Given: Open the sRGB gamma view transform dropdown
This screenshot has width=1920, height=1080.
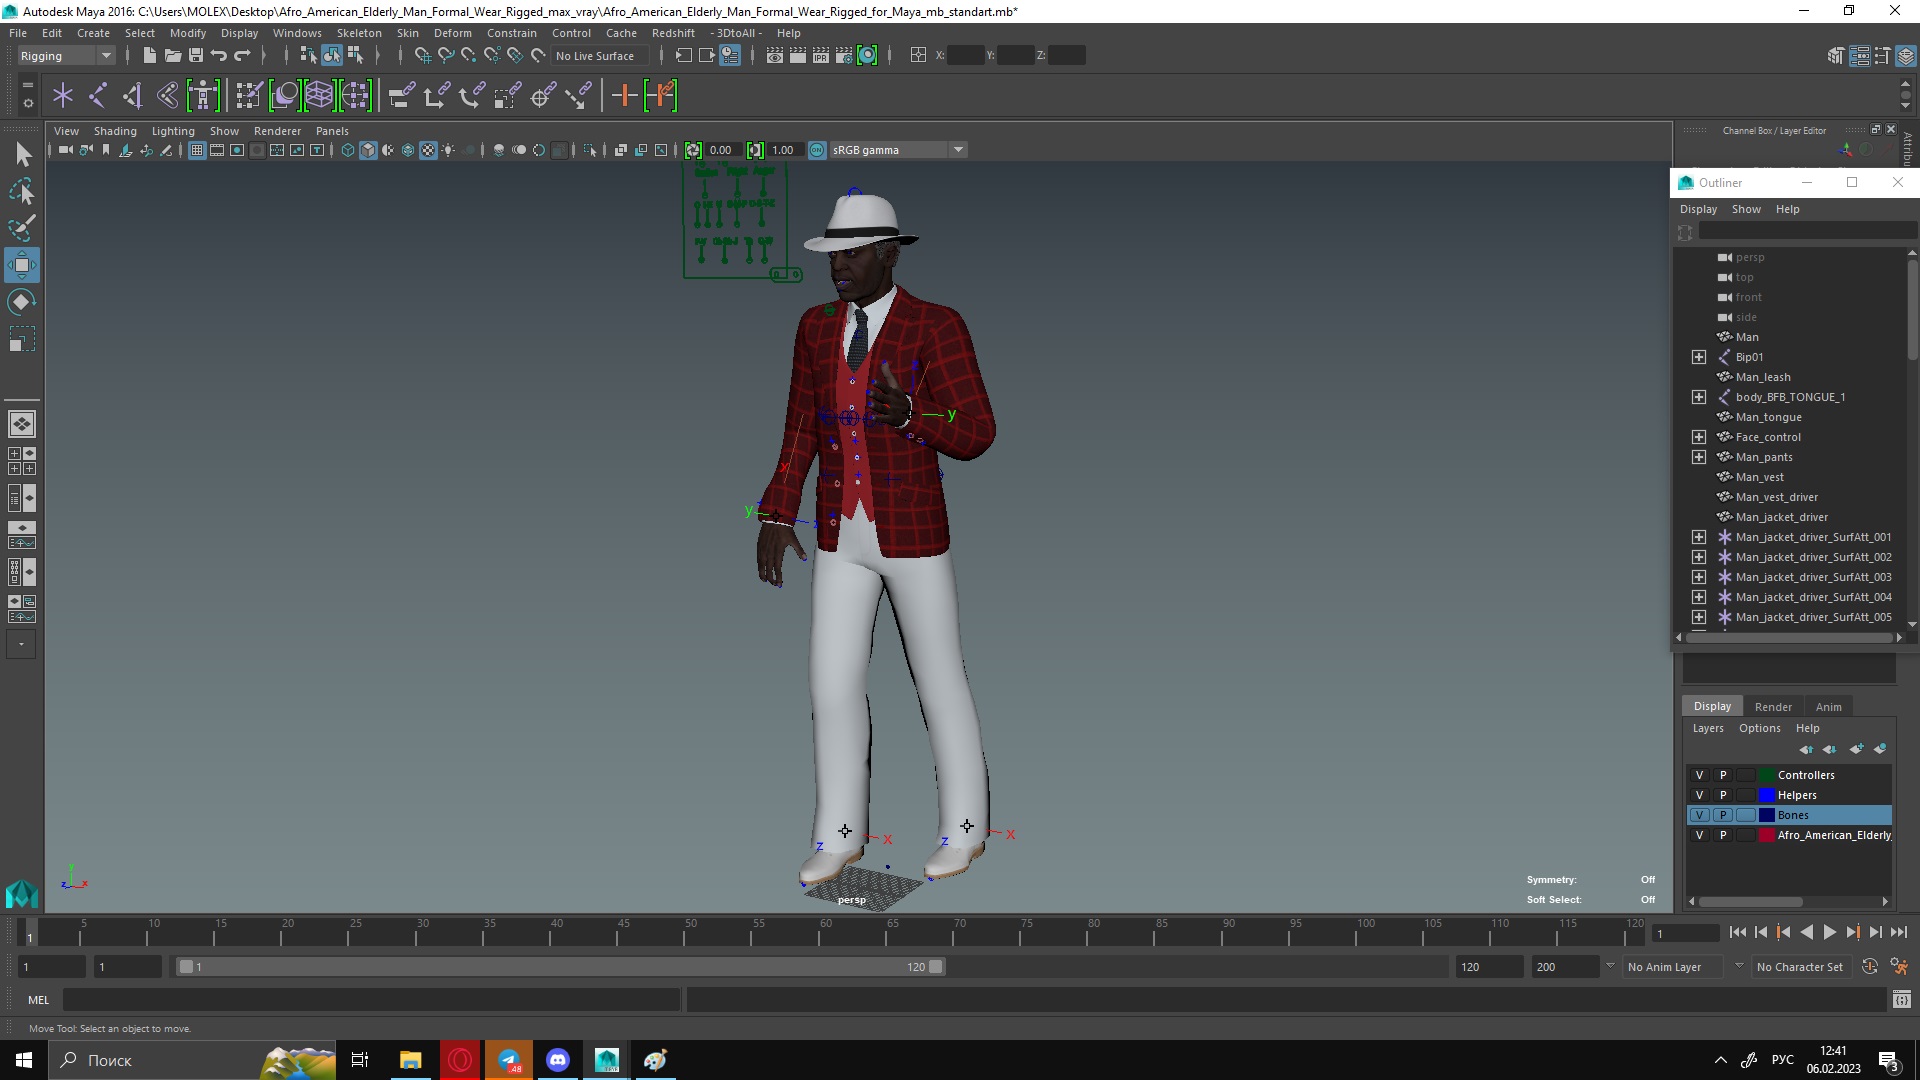Looking at the screenshot, I should point(898,150).
